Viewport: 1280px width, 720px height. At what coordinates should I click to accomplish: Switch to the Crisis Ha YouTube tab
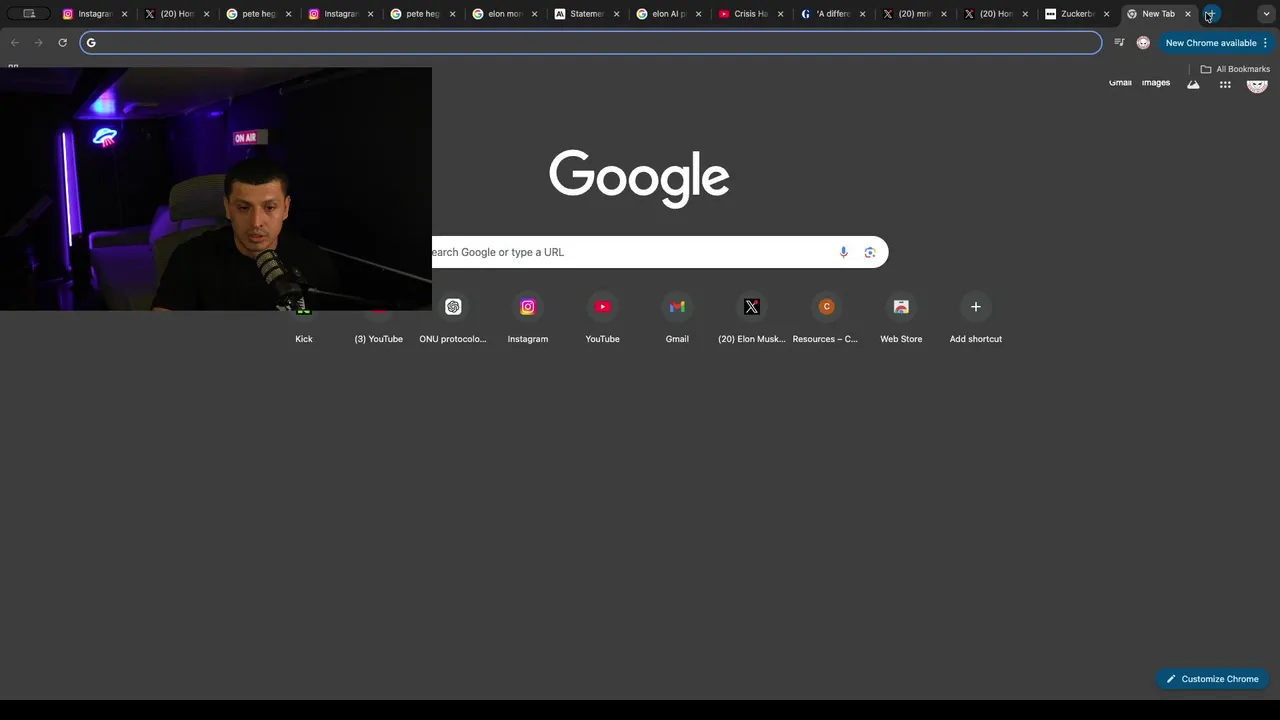[751, 14]
